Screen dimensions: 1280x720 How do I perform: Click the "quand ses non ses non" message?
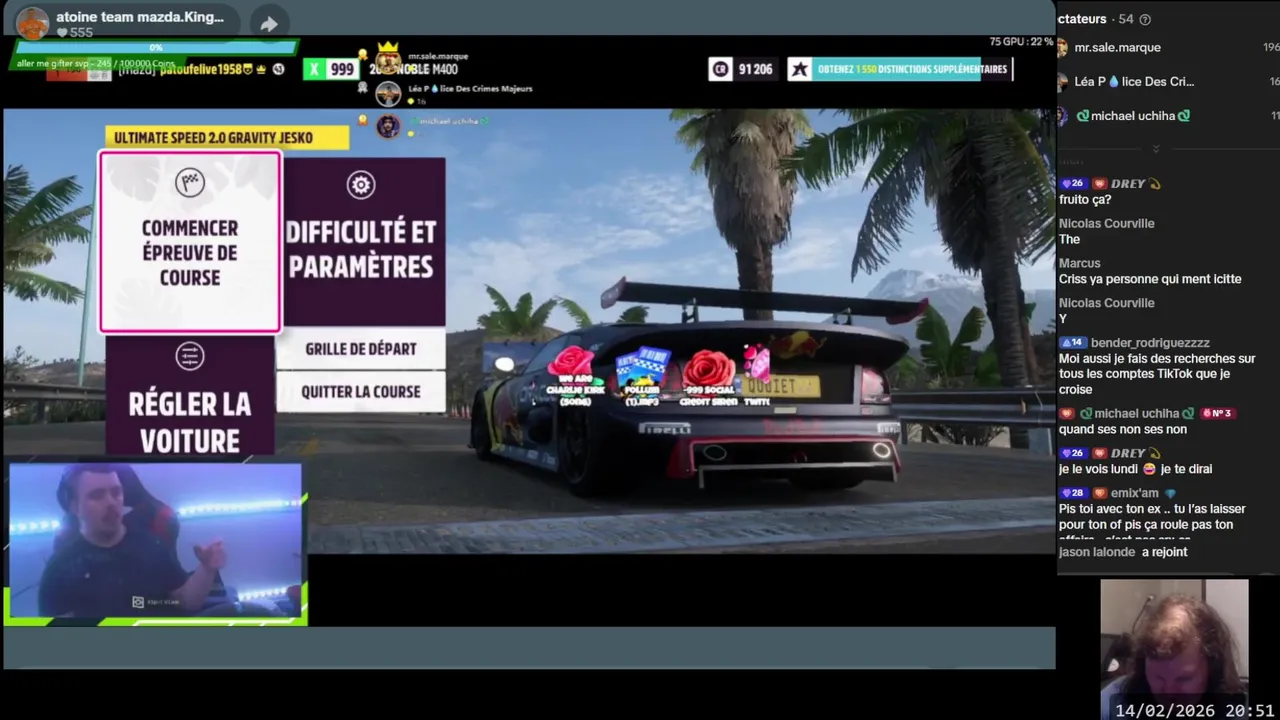[1123, 429]
